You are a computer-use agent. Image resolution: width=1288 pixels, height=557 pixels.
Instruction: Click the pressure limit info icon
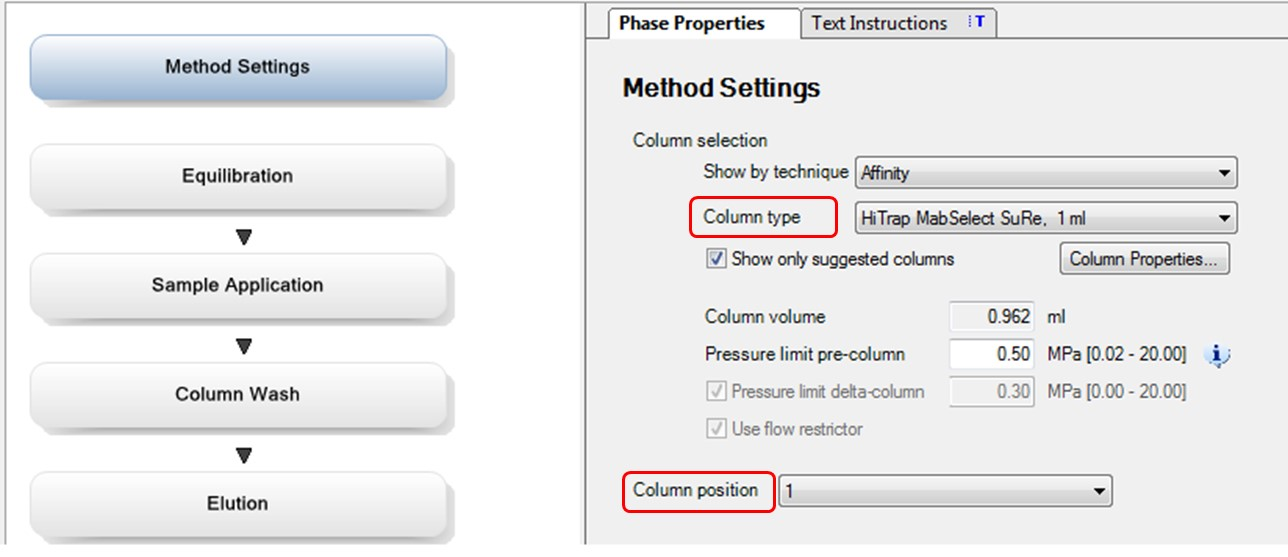tap(1216, 354)
